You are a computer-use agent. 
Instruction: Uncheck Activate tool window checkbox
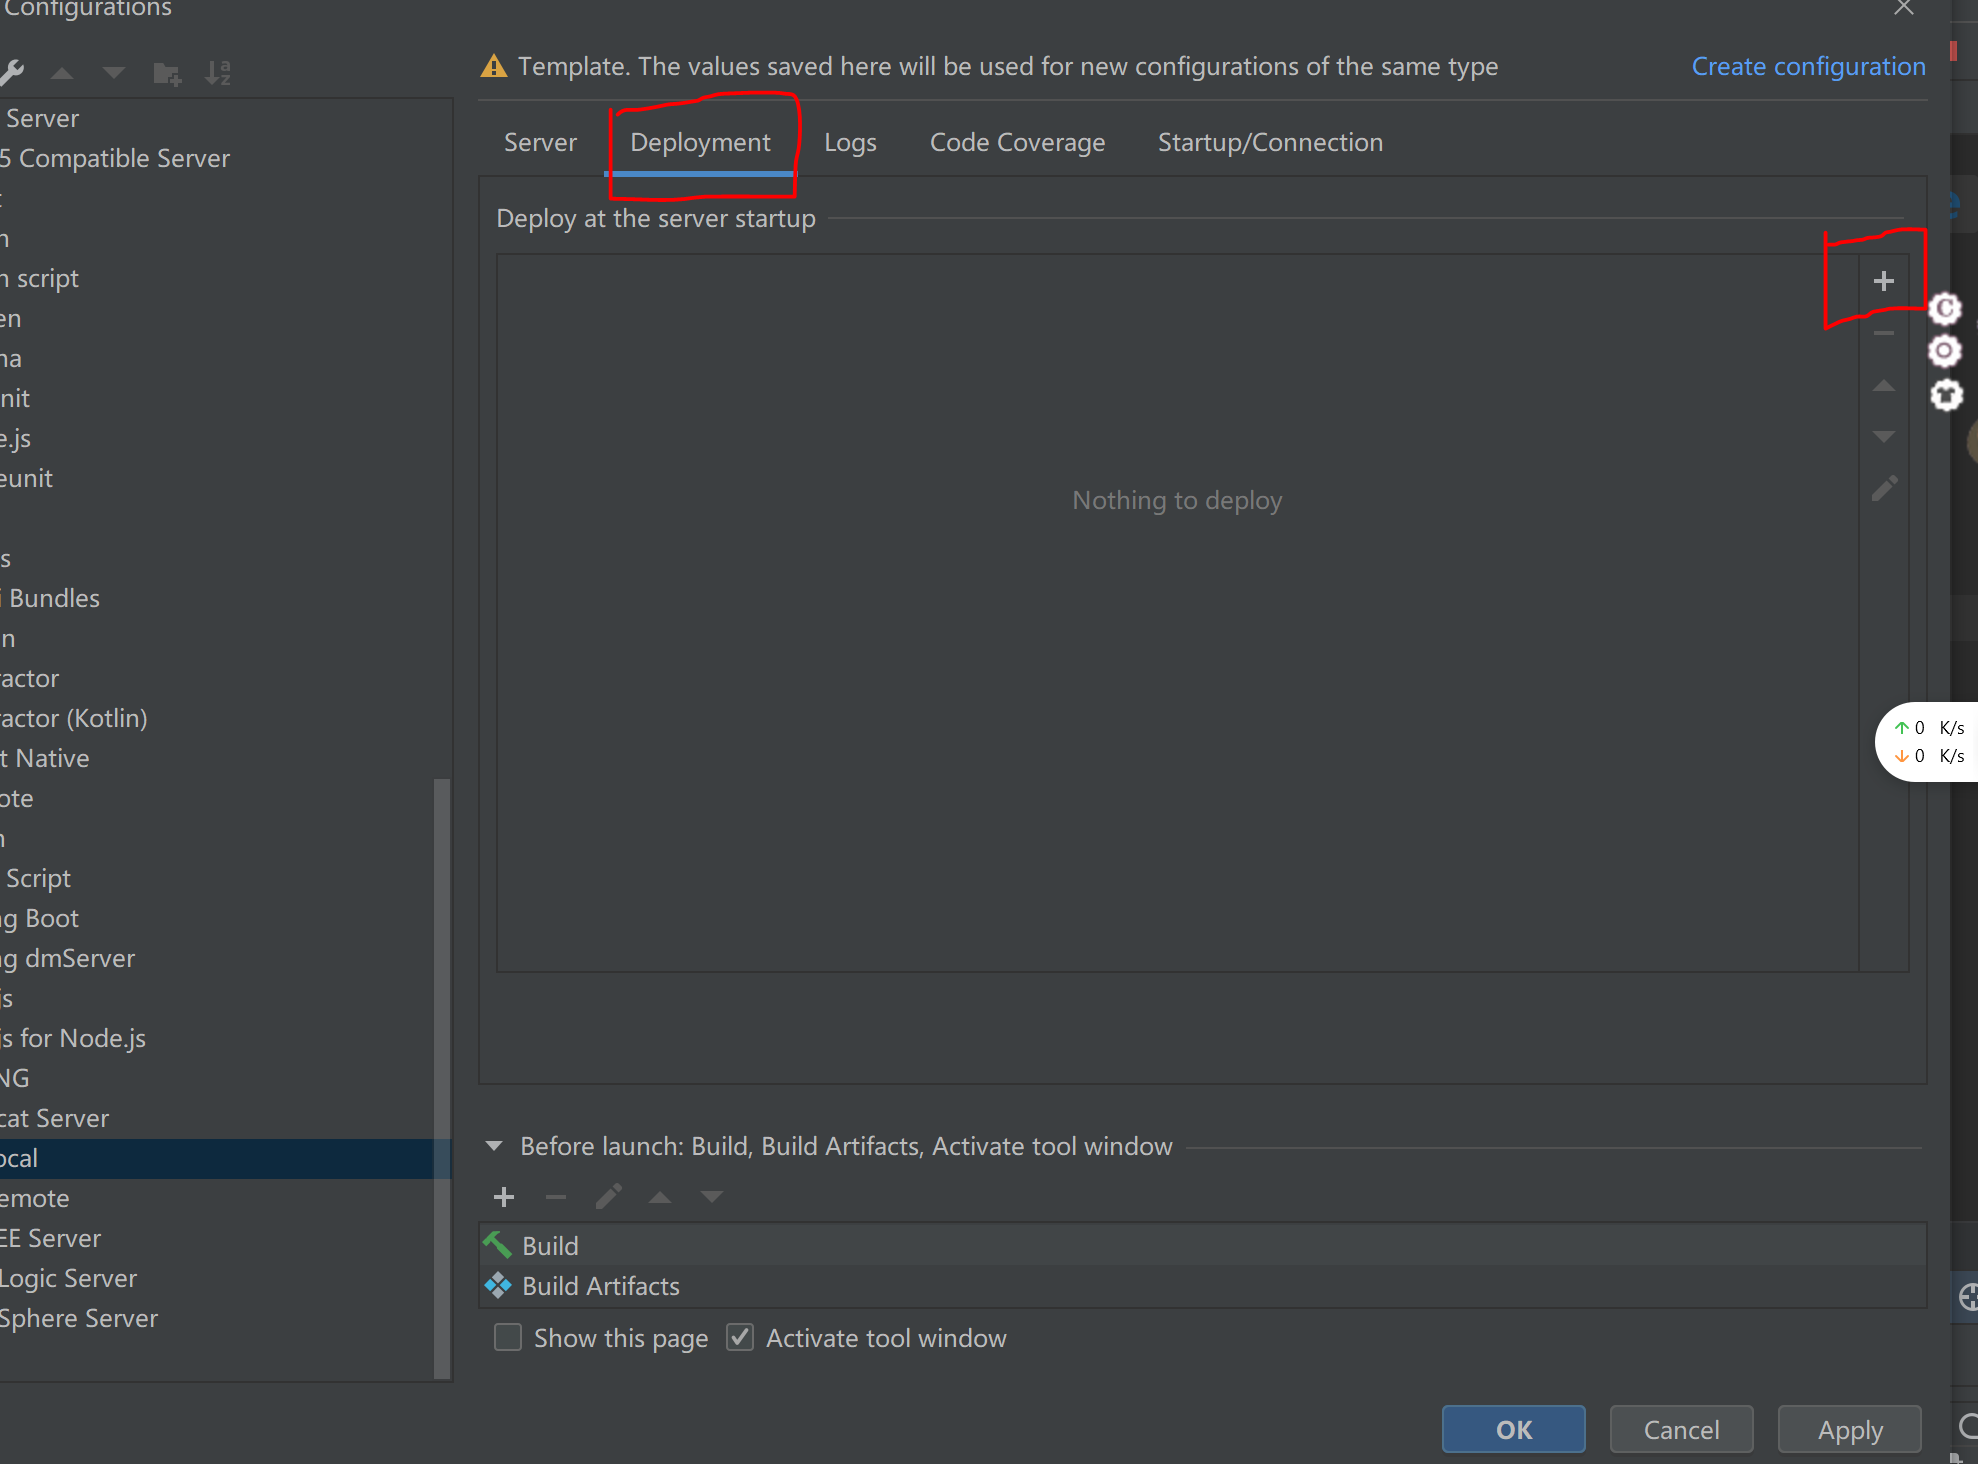pos(740,1338)
